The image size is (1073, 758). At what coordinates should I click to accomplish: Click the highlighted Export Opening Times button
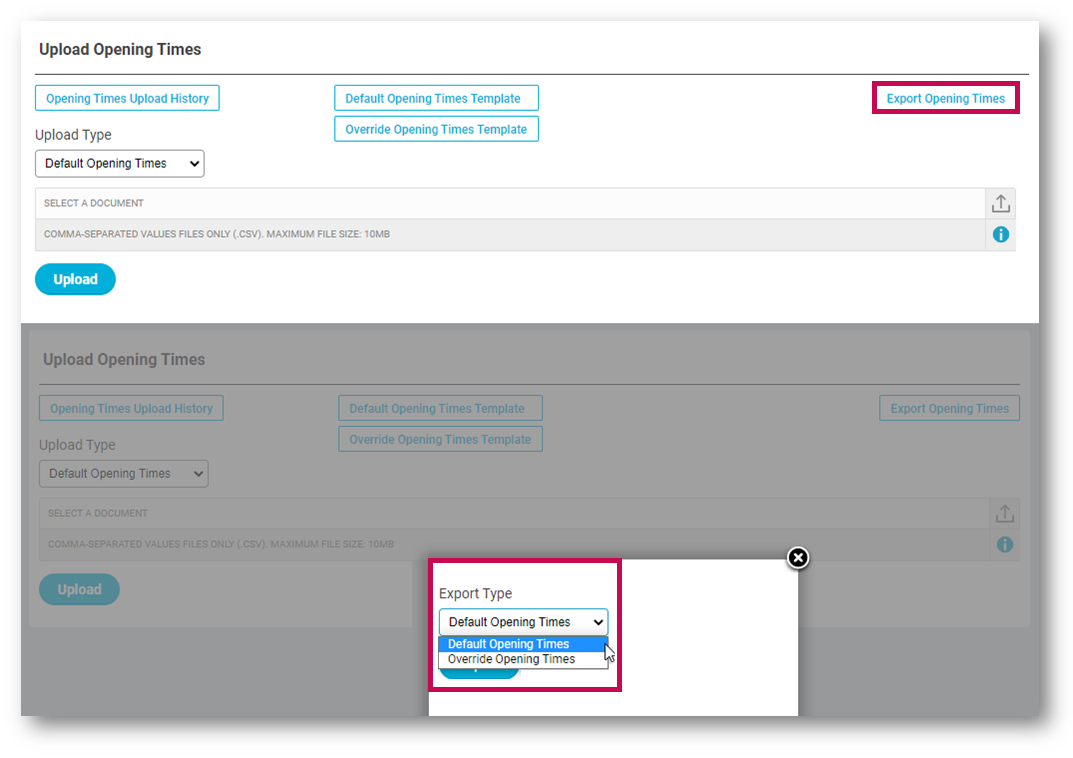tap(945, 98)
